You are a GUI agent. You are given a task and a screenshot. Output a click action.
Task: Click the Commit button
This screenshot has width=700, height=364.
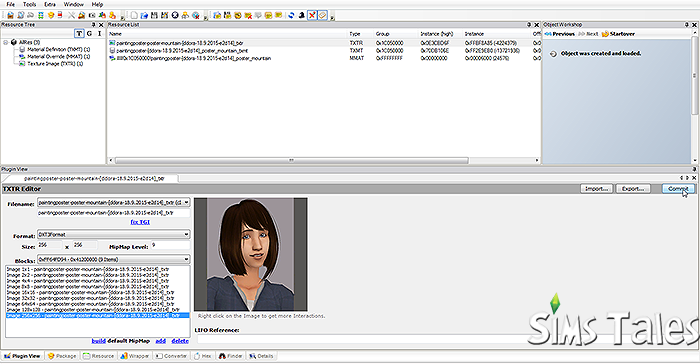[x=678, y=189]
